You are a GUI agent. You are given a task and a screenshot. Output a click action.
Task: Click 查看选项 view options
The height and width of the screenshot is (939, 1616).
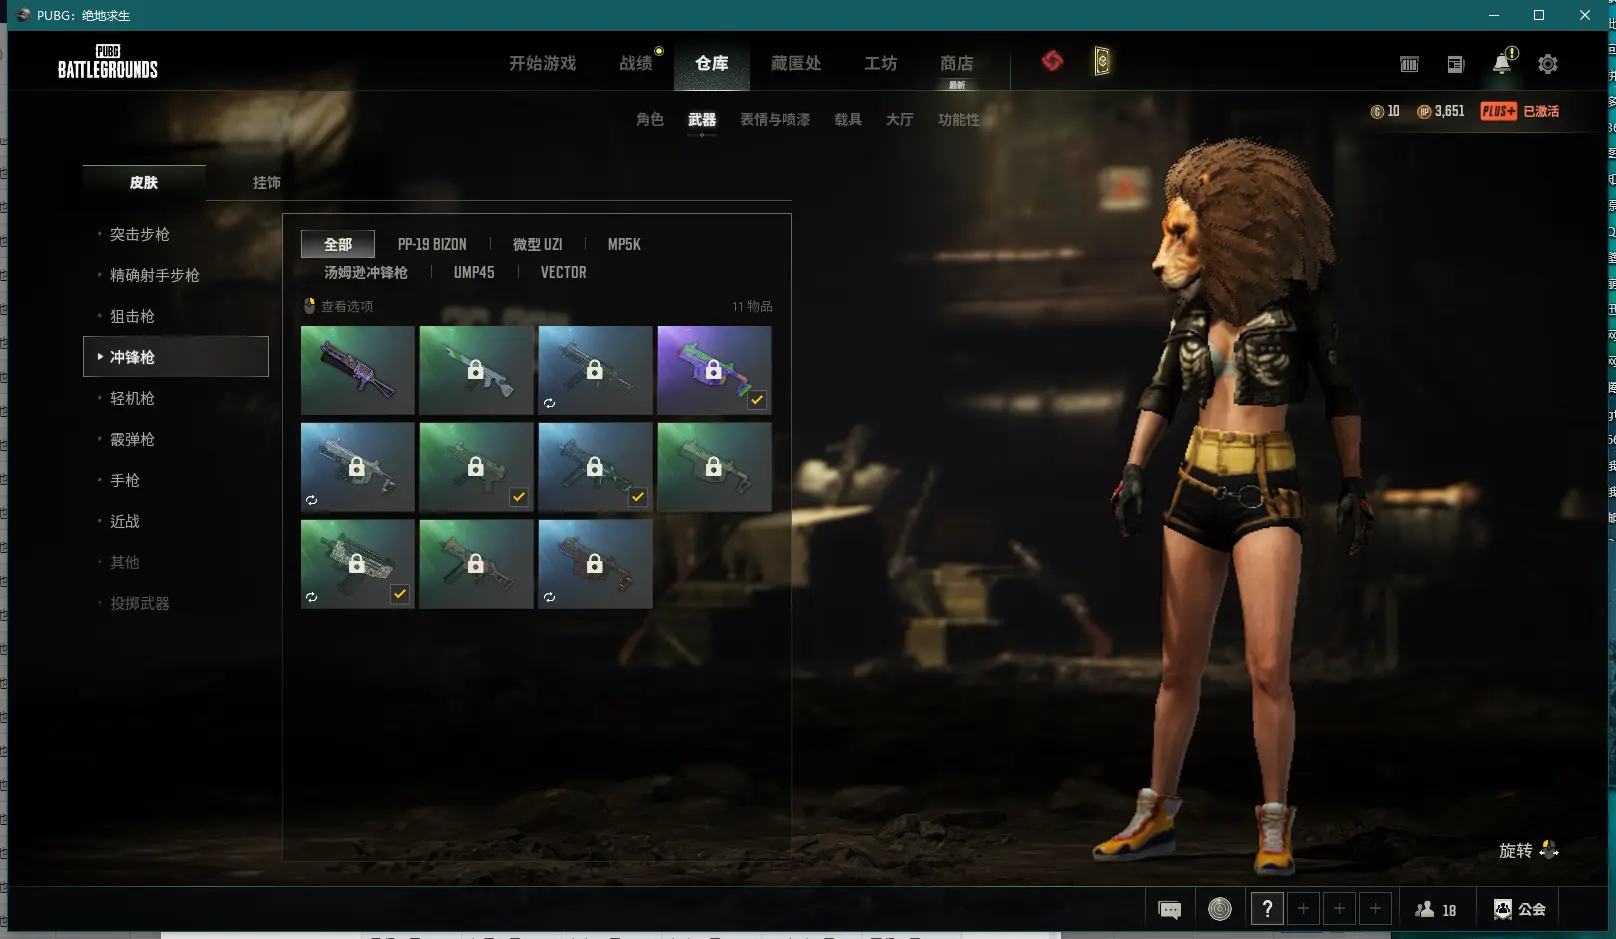pos(338,306)
